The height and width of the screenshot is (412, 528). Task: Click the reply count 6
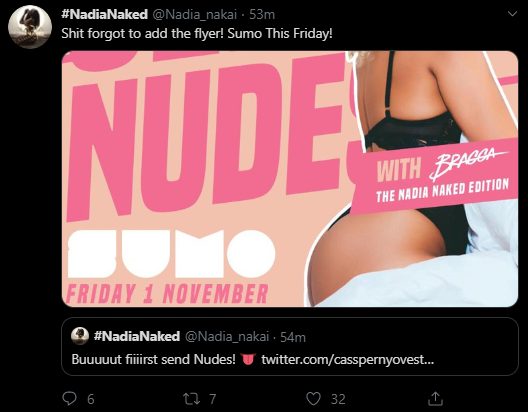click(x=91, y=400)
